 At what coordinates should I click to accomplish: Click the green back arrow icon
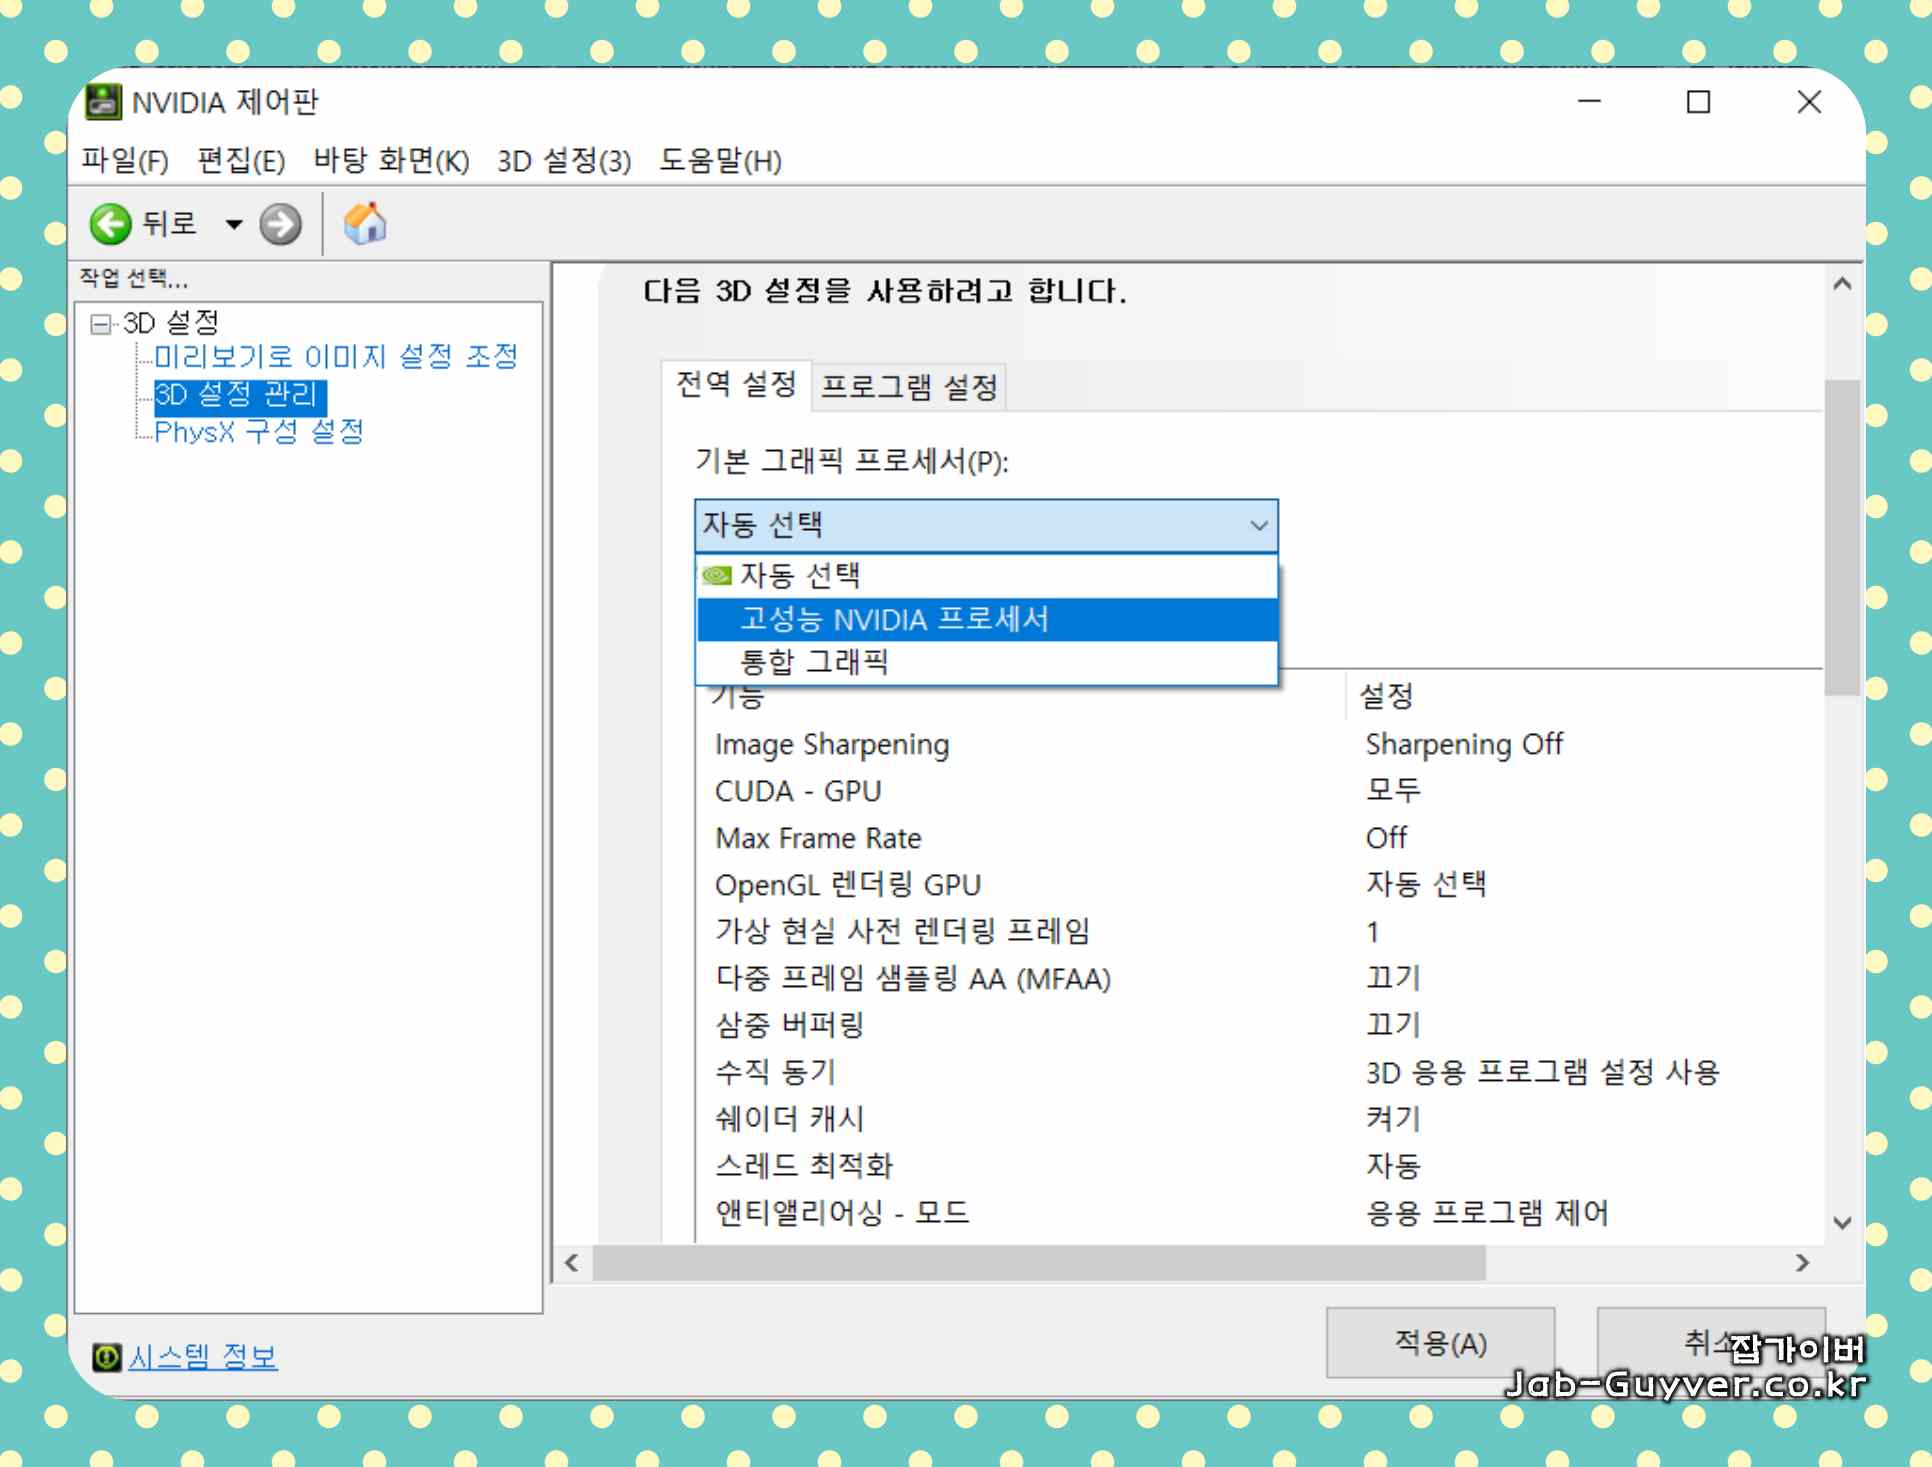110,224
